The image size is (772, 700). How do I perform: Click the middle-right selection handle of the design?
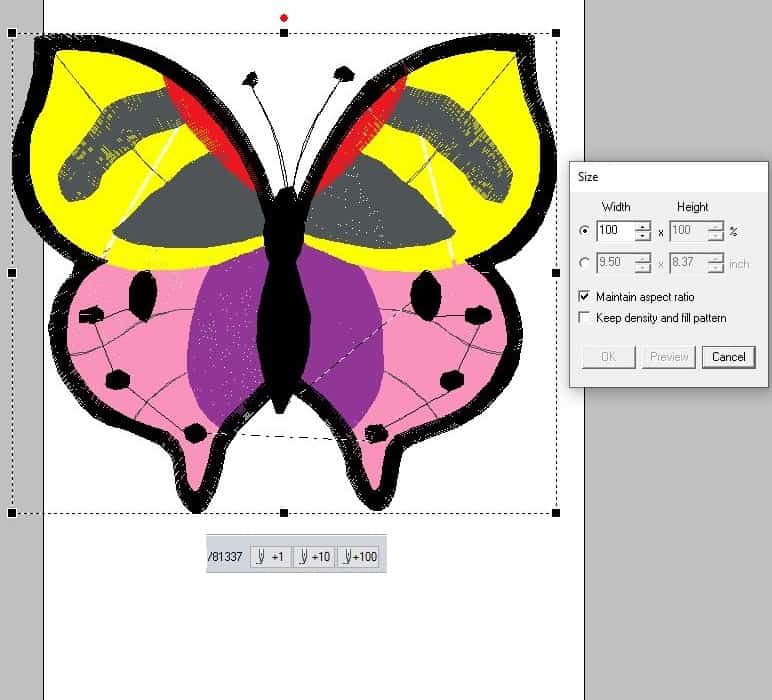556,273
